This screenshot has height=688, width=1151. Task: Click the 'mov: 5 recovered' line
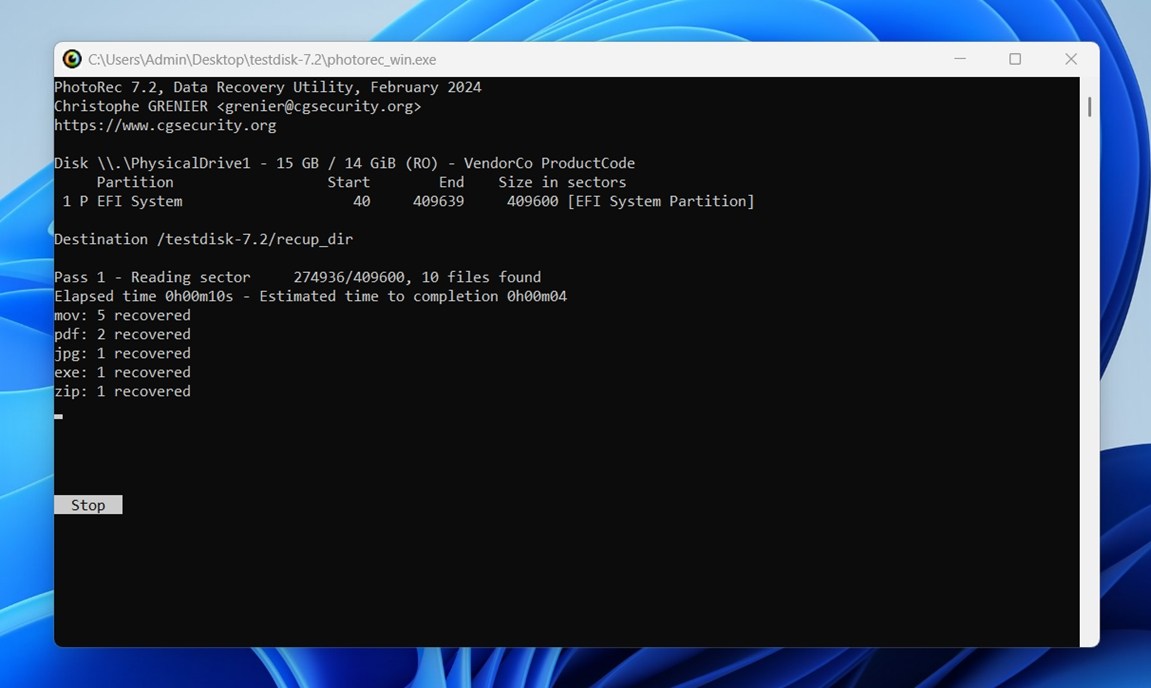coord(122,316)
